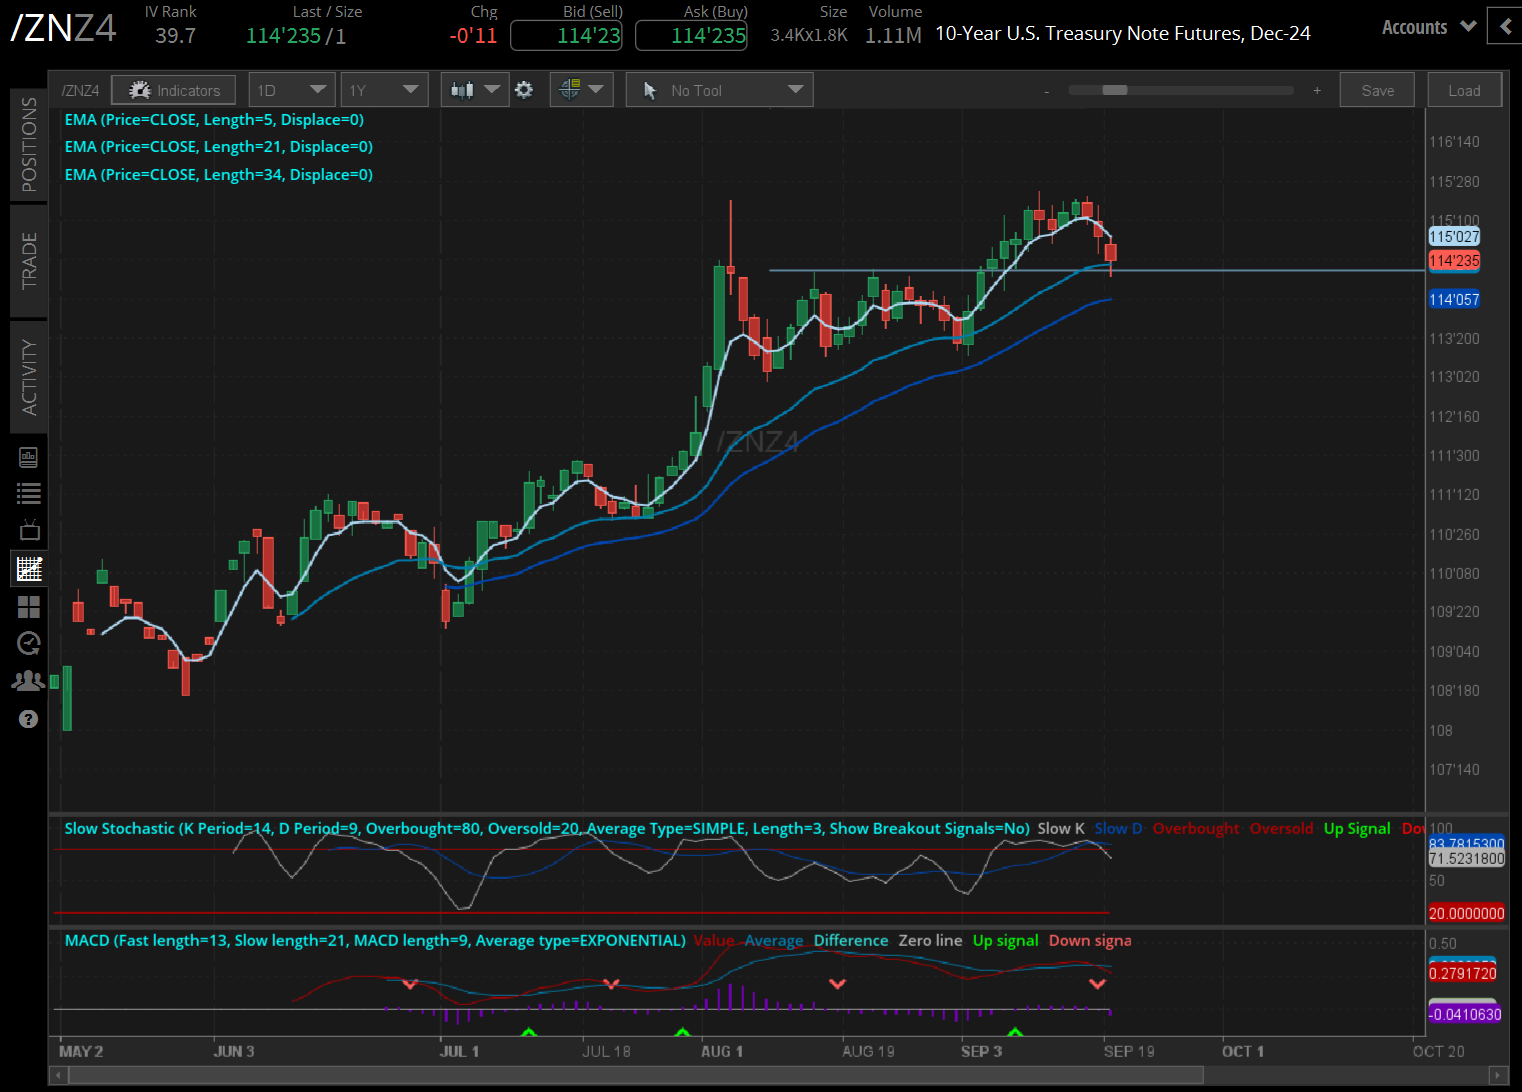Screen dimensions: 1522x1092
Task: Open the four-tile dashboard icon
Action: coord(29,607)
